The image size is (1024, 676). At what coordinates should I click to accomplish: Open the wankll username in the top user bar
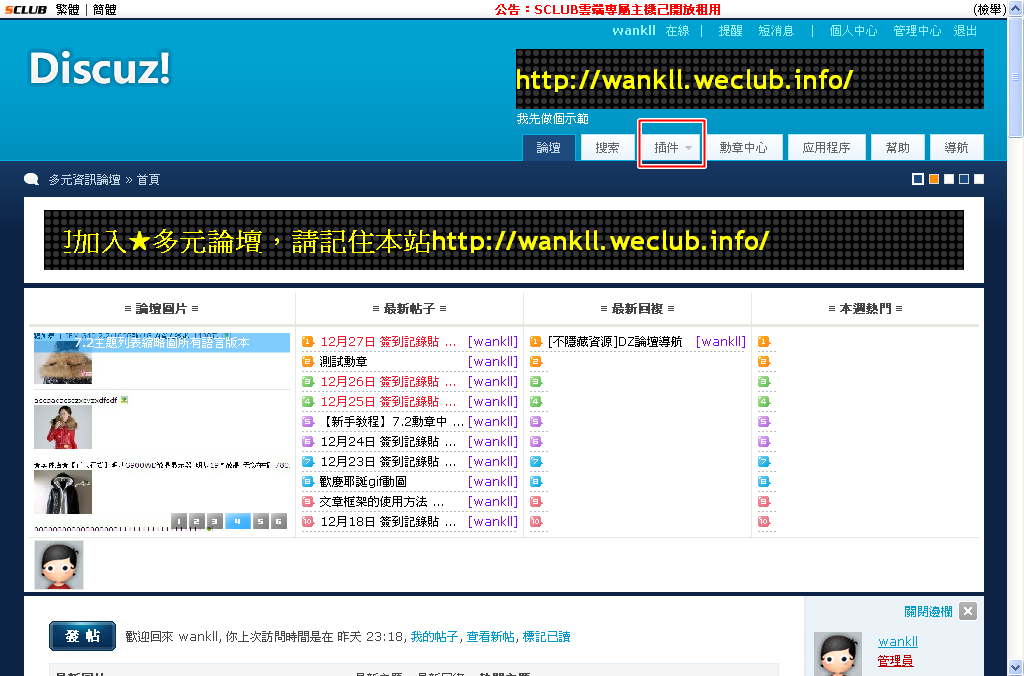633,31
